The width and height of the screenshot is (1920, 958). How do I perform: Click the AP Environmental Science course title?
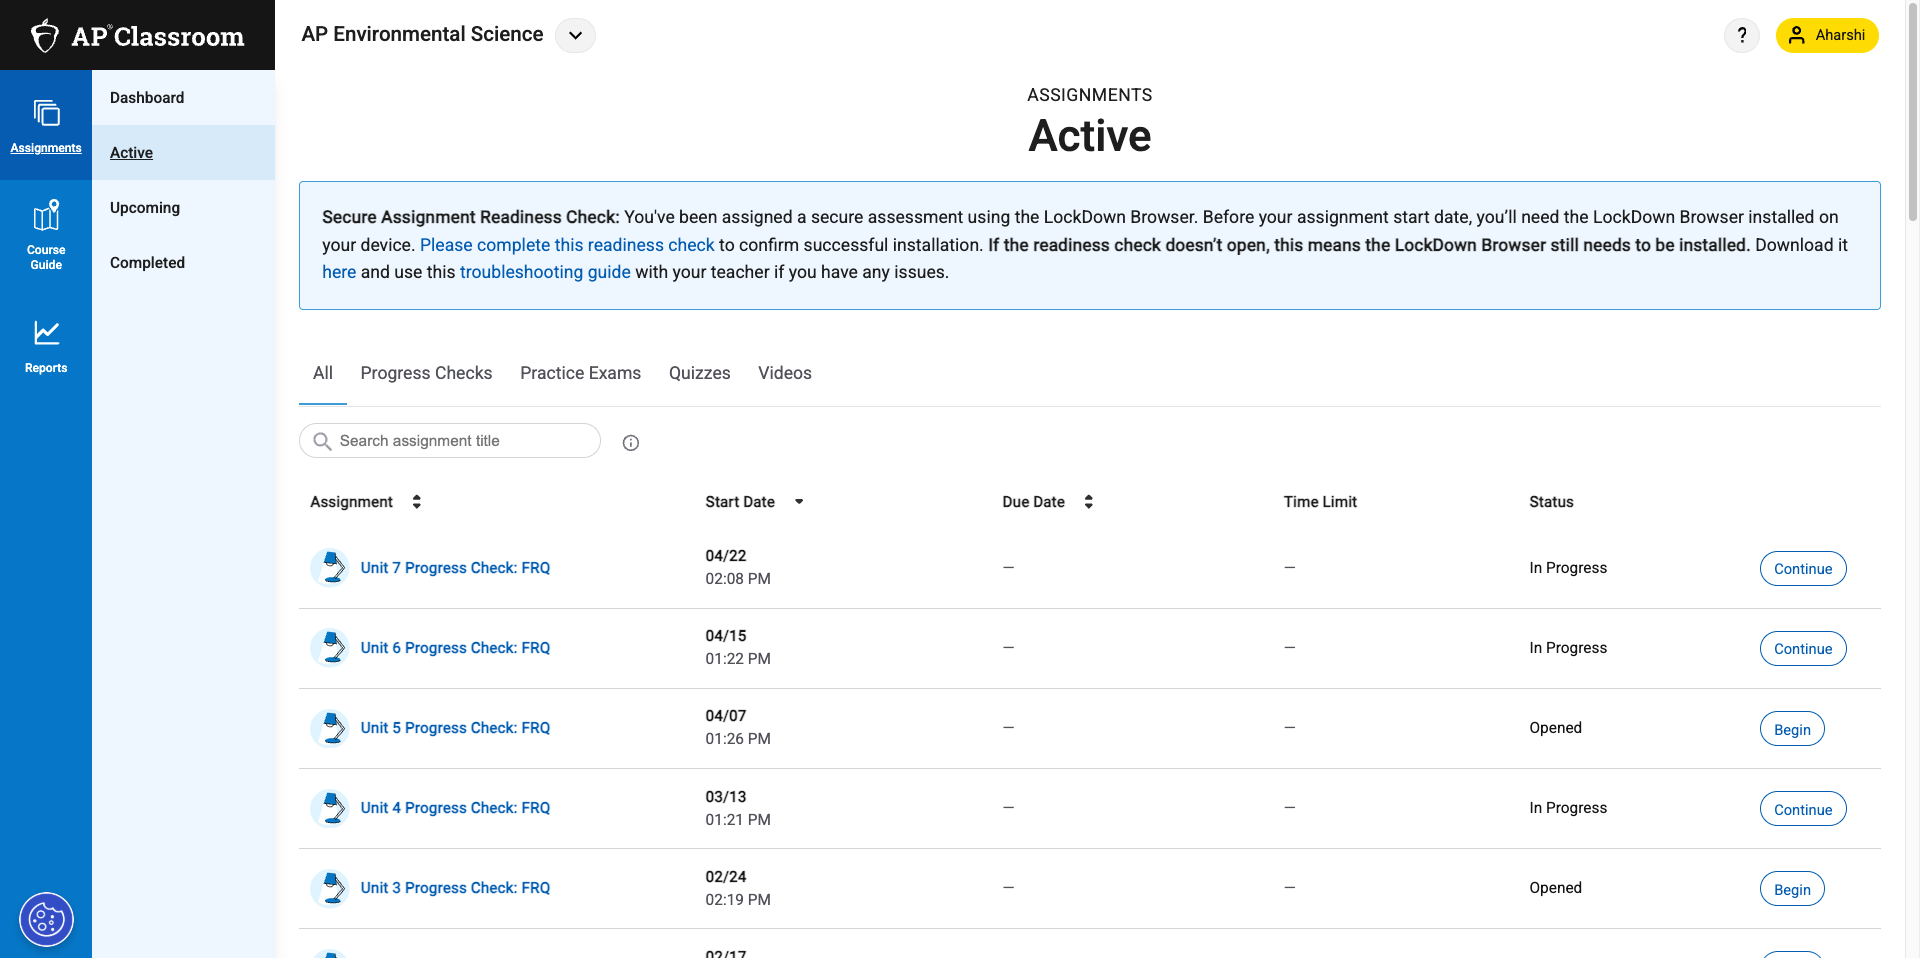point(422,34)
